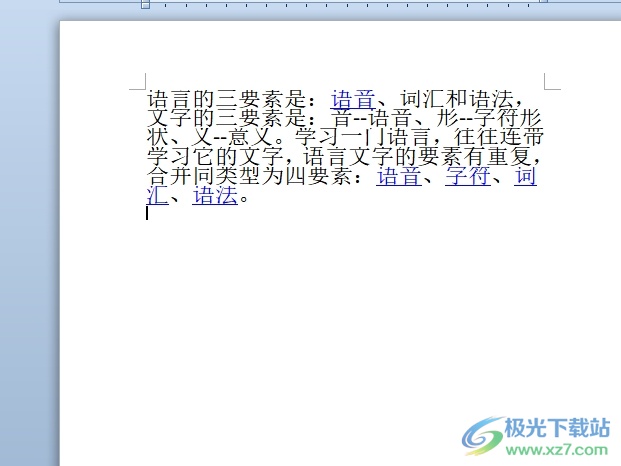Open the 语法 hyperlink in the last line
Screen dimensions: 621x466
pyautogui.click(x=215, y=196)
